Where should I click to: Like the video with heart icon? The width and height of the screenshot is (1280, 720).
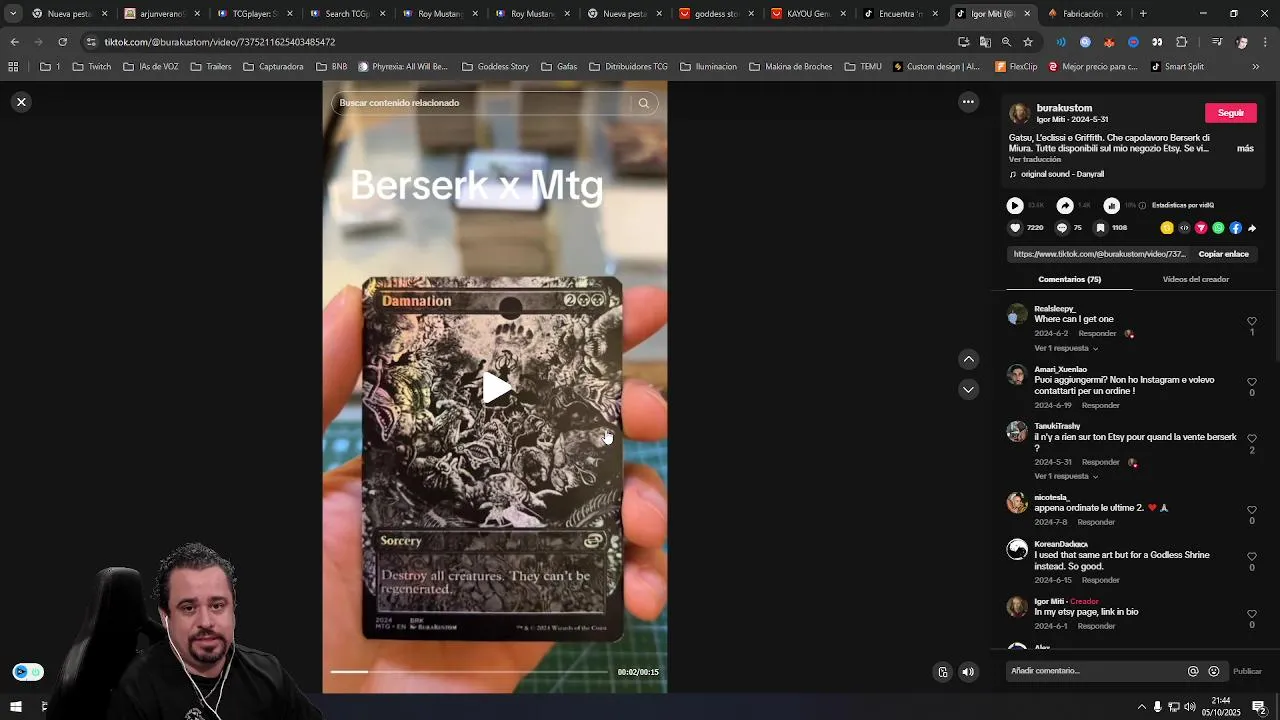tap(1015, 228)
